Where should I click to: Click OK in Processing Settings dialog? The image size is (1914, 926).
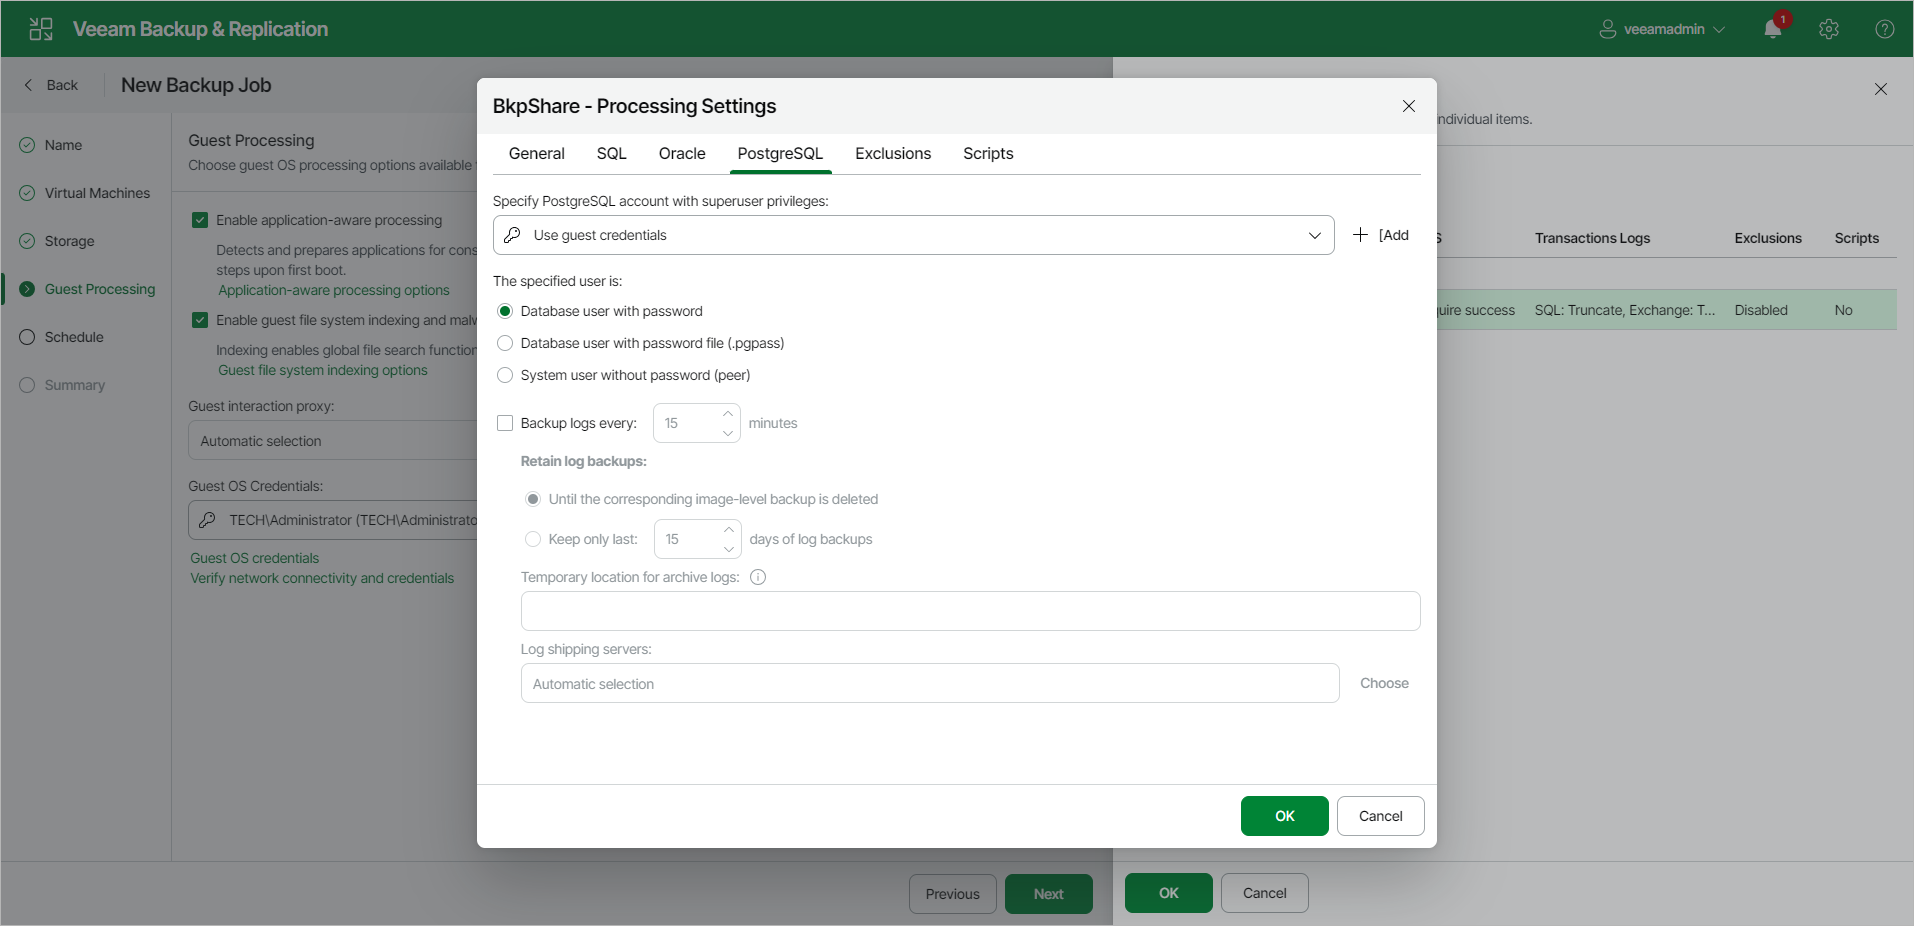coord(1285,816)
